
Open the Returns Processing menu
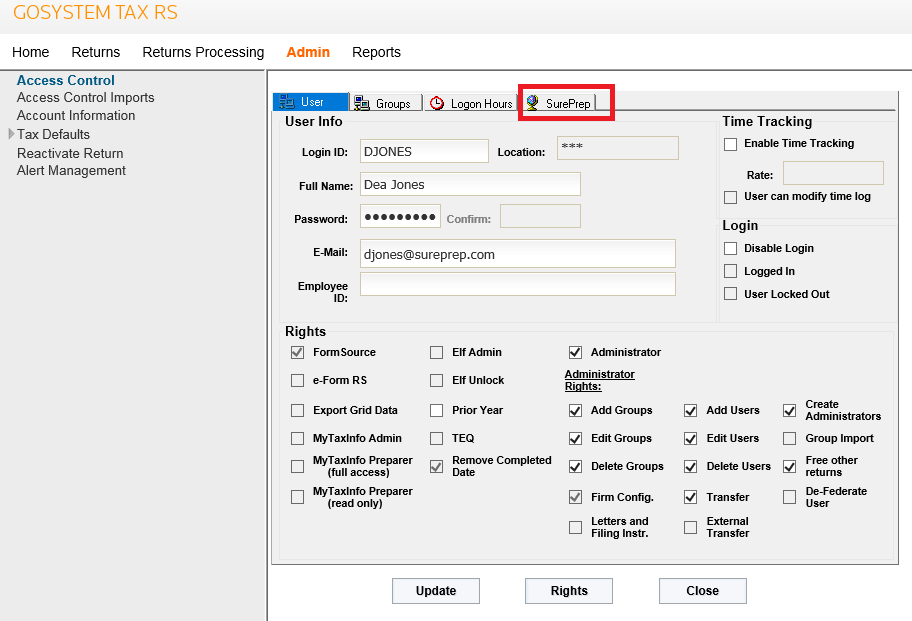pyautogui.click(x=203, y=52)
